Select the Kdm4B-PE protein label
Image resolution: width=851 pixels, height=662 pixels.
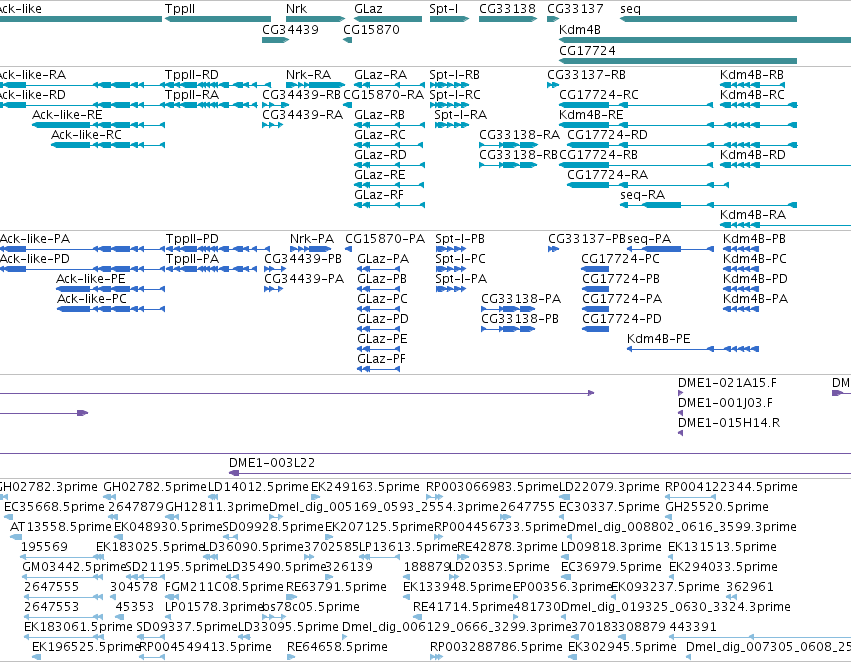(x=658, y=339)
